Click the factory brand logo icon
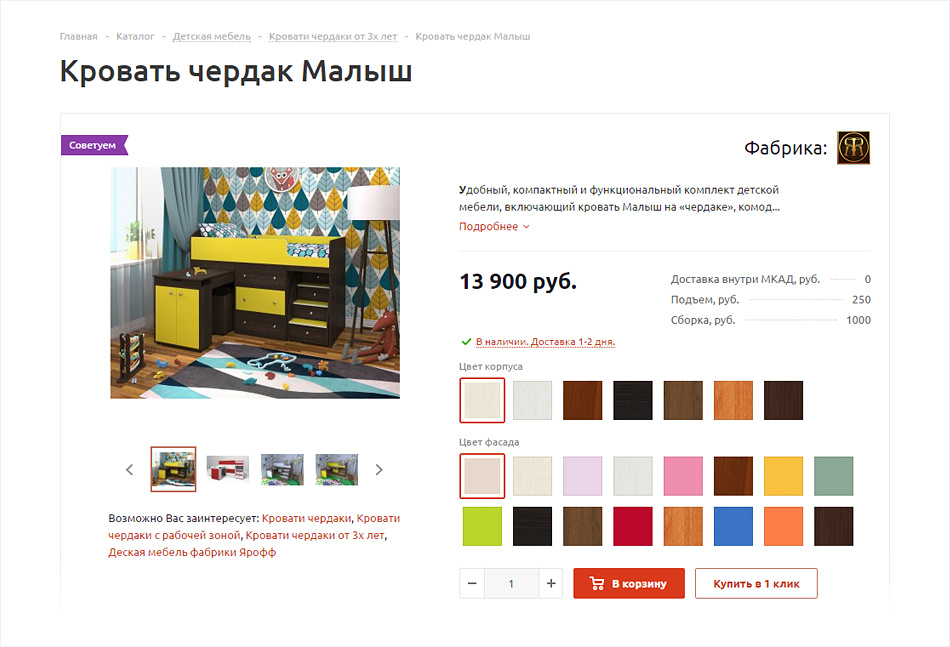 [853, 147]
